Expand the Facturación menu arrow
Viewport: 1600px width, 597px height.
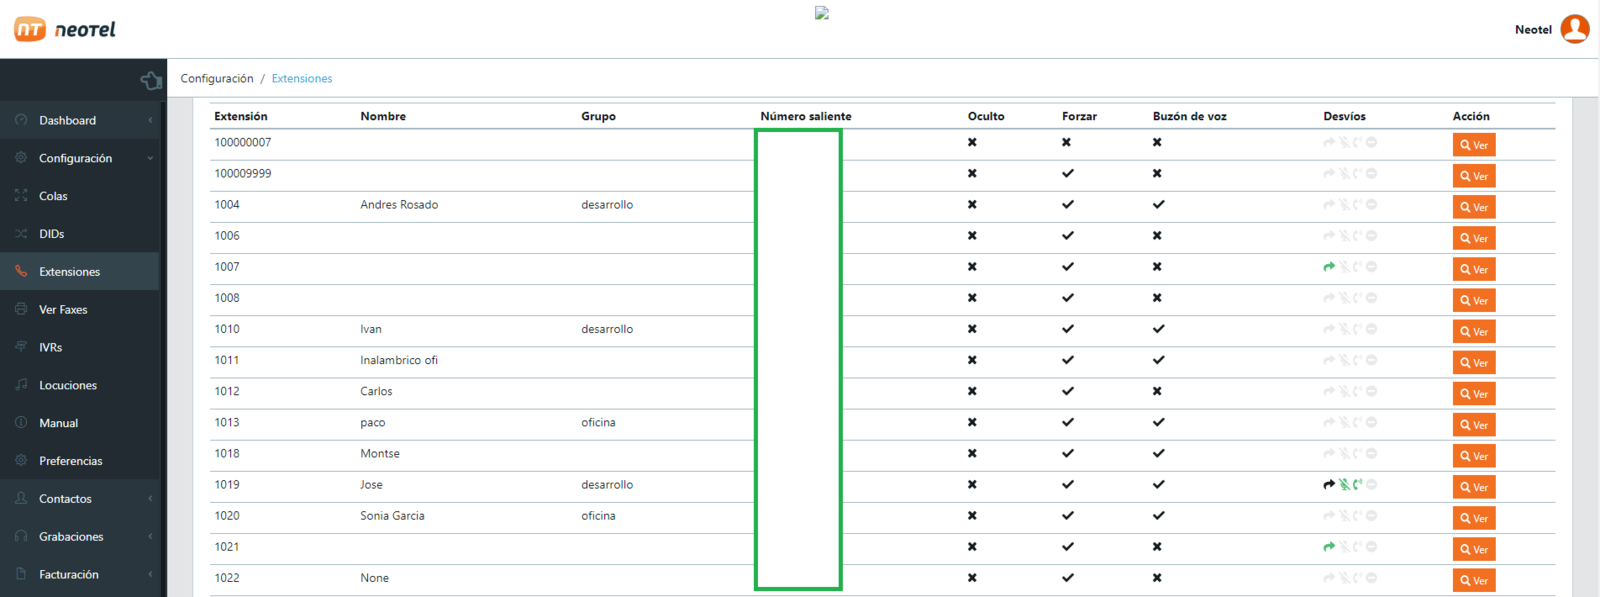[150, 574]
